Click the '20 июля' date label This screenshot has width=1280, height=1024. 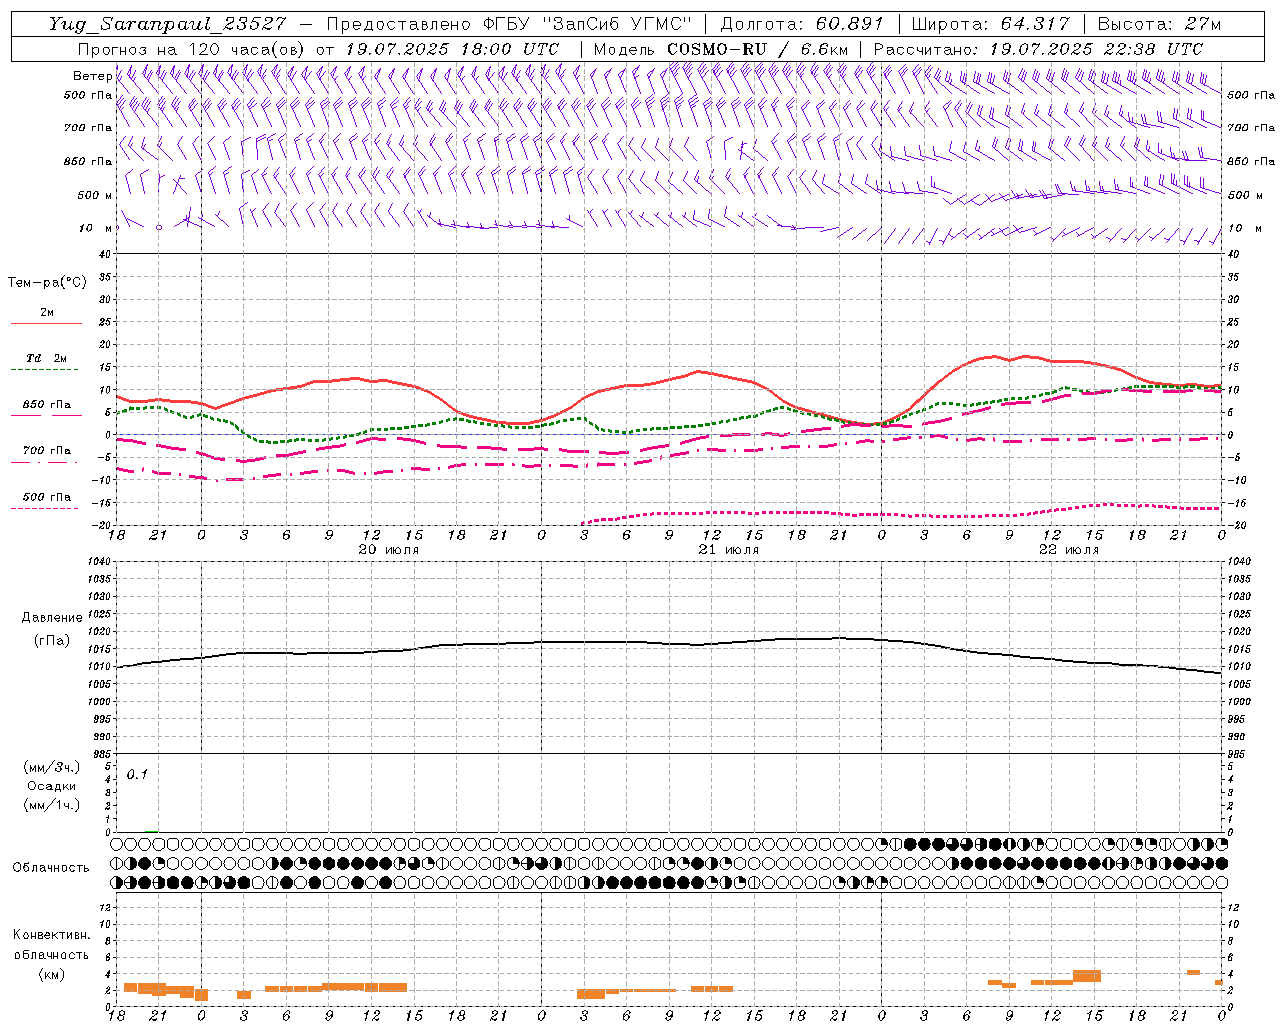tap(388, 550)
